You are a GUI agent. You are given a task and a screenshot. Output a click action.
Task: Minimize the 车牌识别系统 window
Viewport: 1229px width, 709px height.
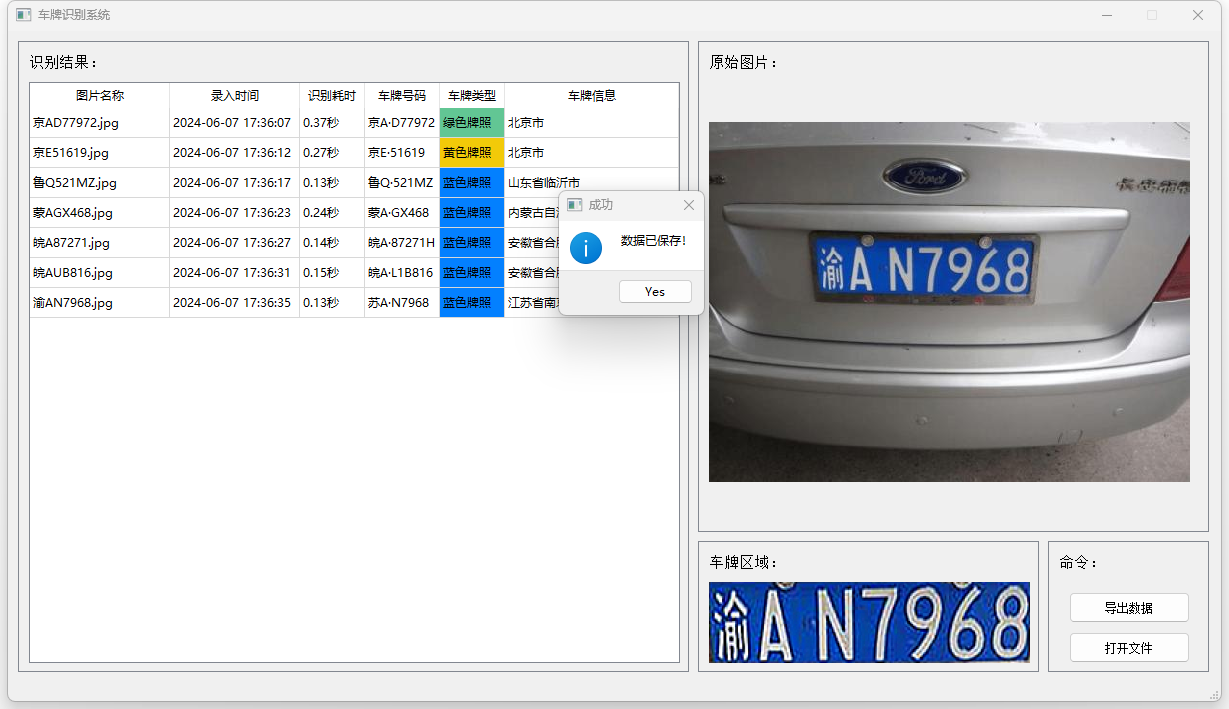pos(1106,15)
